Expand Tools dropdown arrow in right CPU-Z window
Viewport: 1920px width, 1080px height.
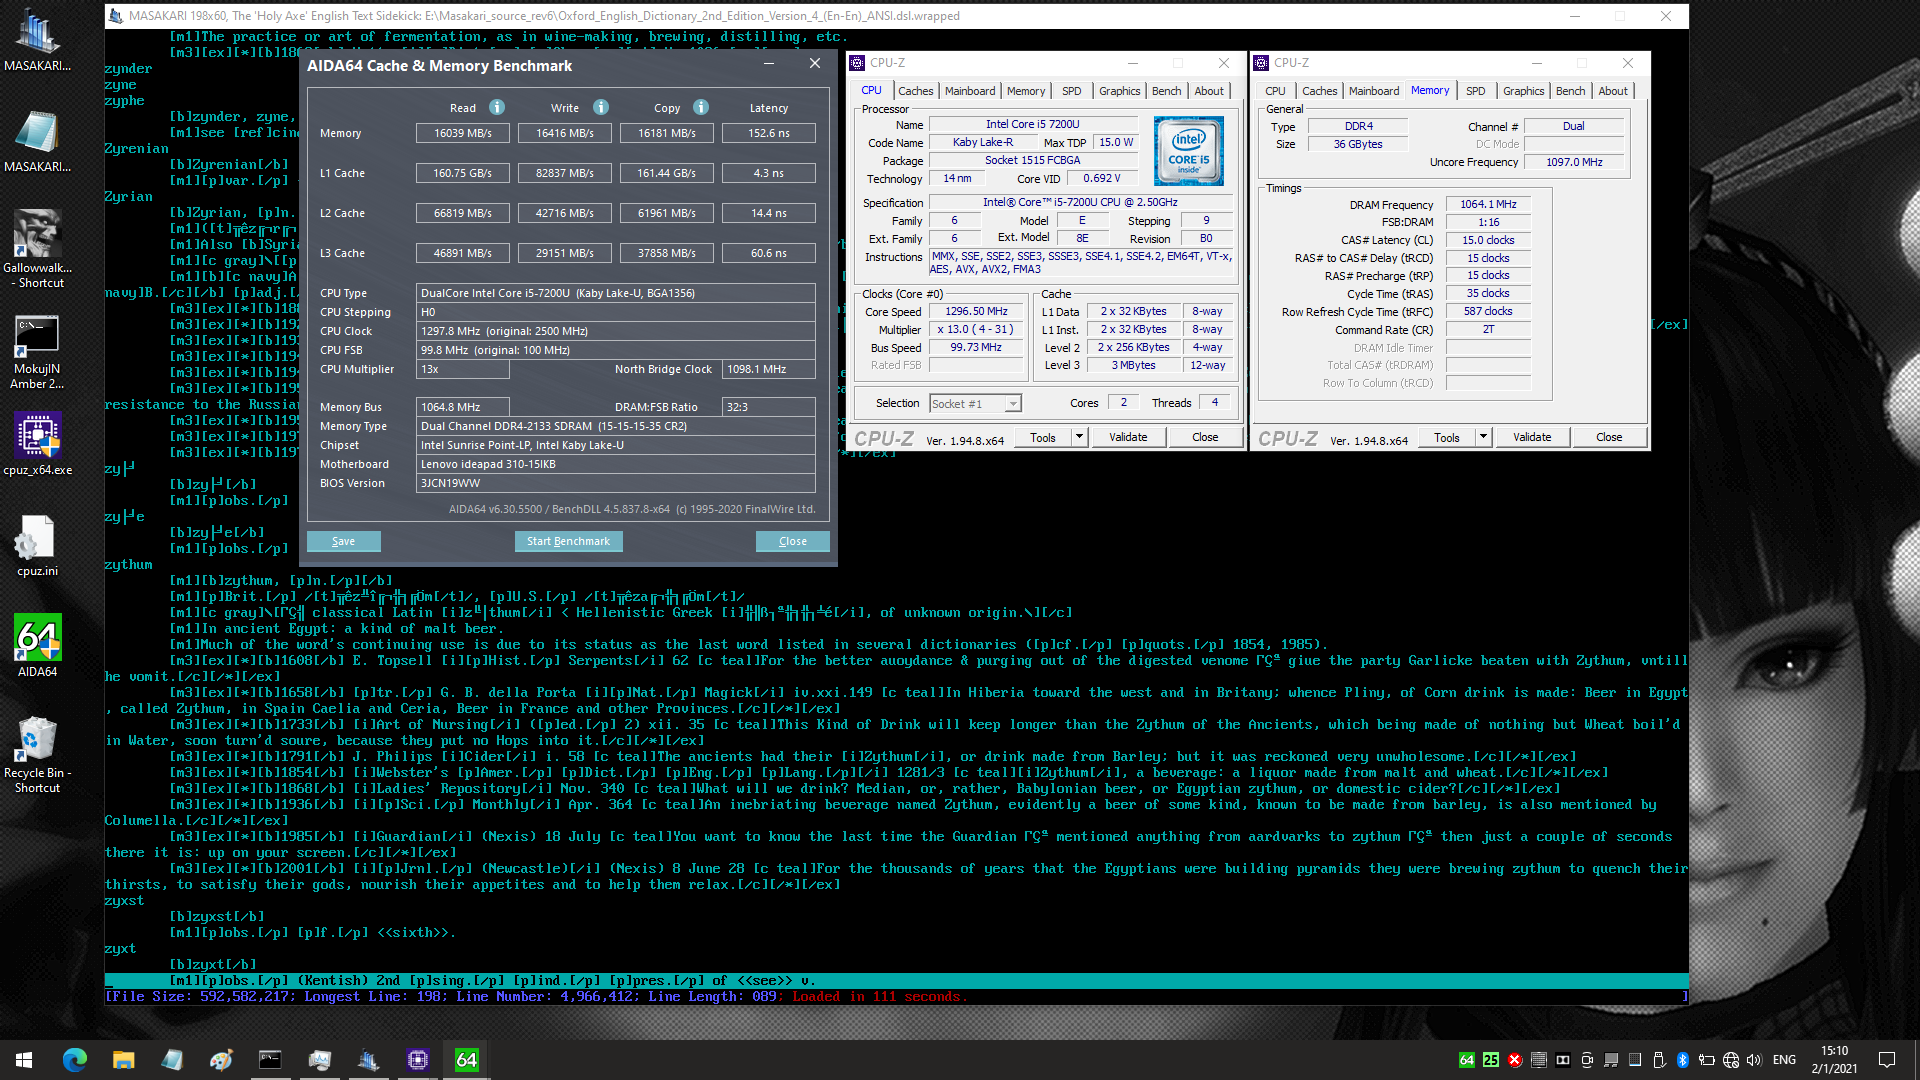pos(1483,437)
